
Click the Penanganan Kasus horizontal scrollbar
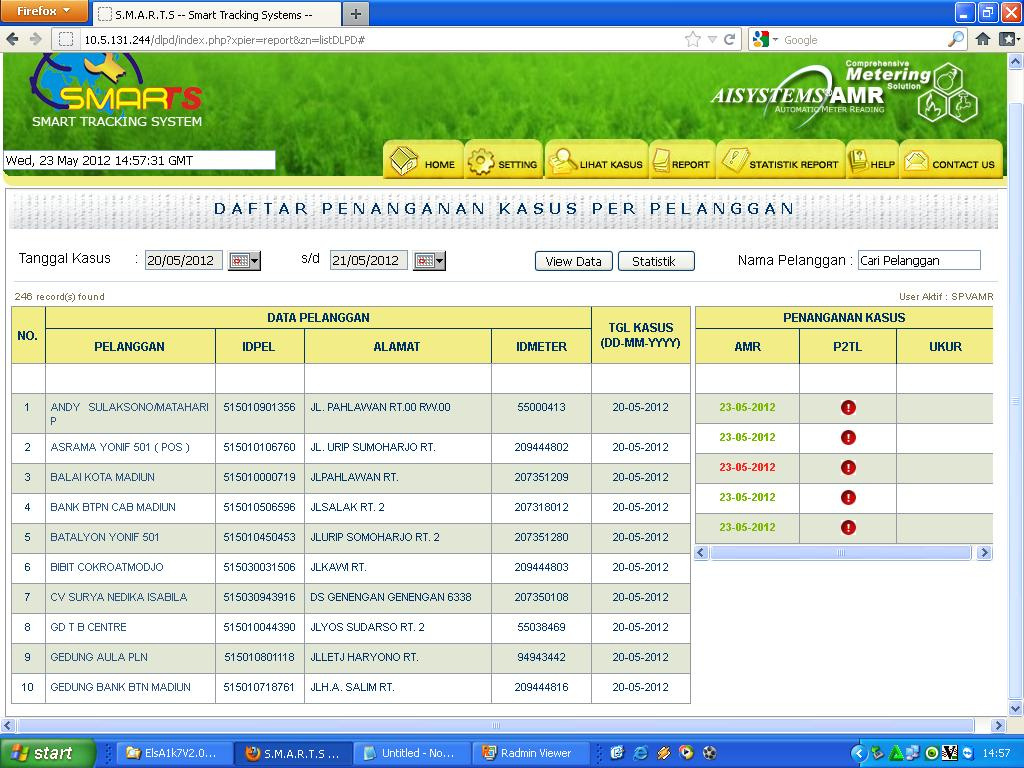pos(843,553)
